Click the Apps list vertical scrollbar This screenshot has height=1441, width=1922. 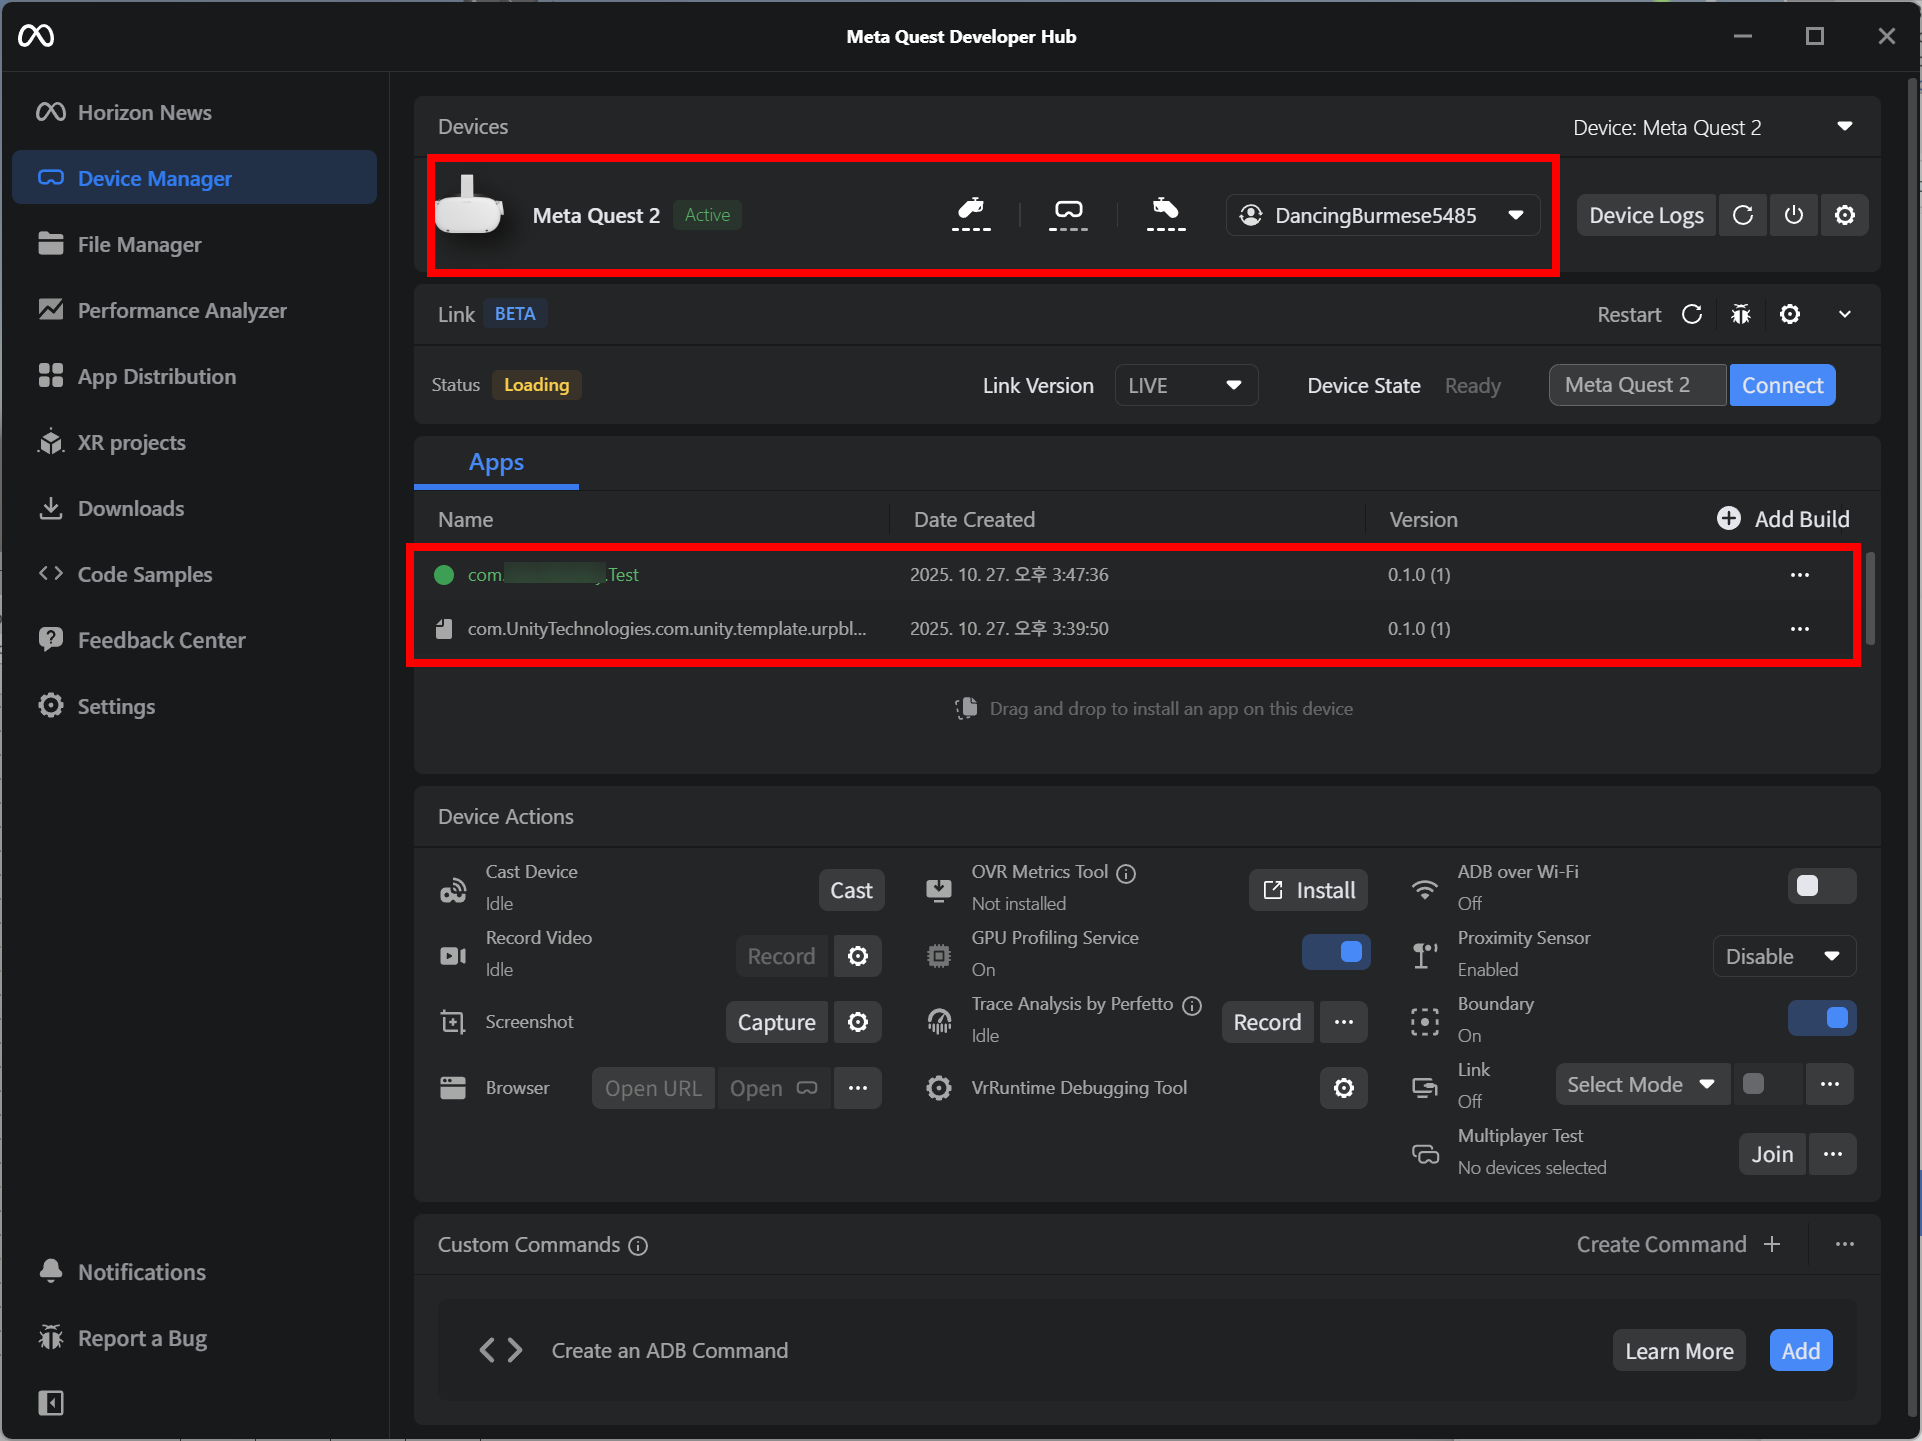1871,600
